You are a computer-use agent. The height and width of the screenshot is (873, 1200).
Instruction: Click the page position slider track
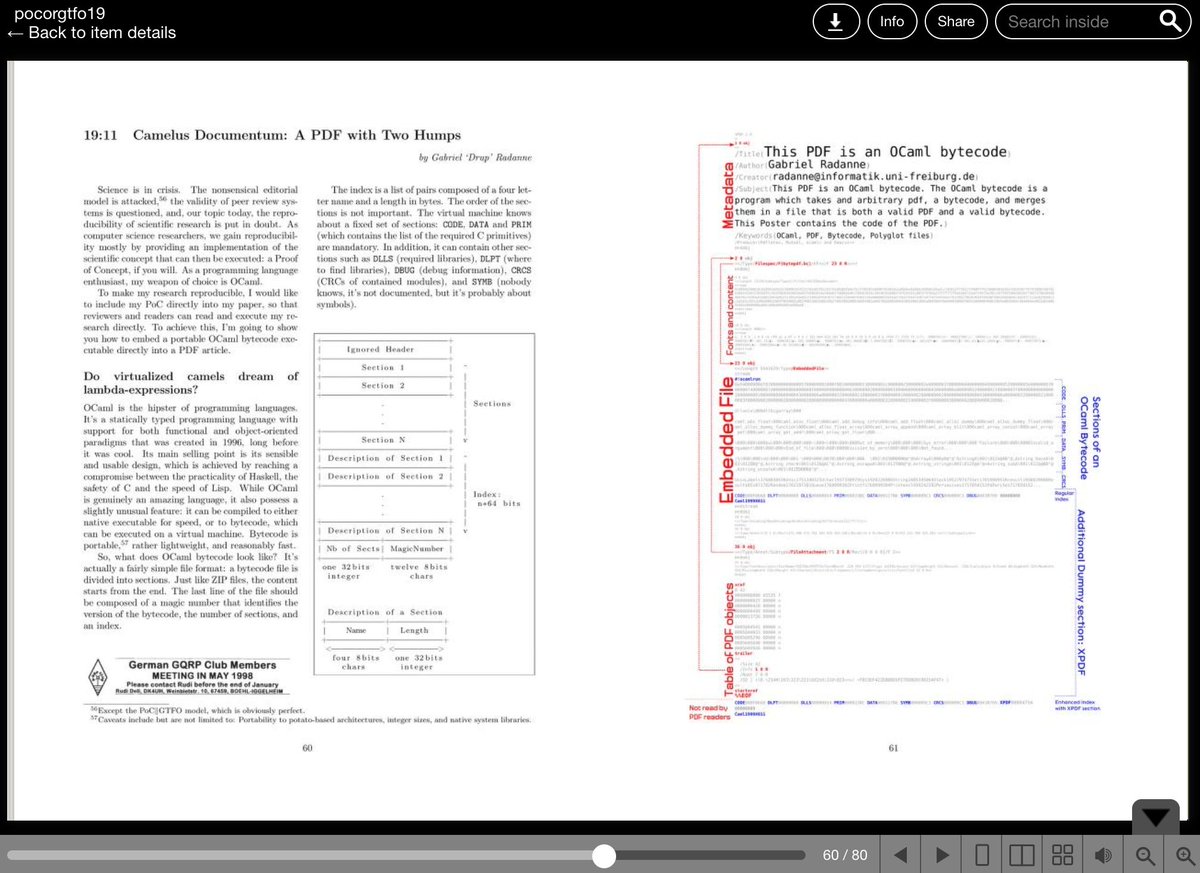click(x=405, y=855)
